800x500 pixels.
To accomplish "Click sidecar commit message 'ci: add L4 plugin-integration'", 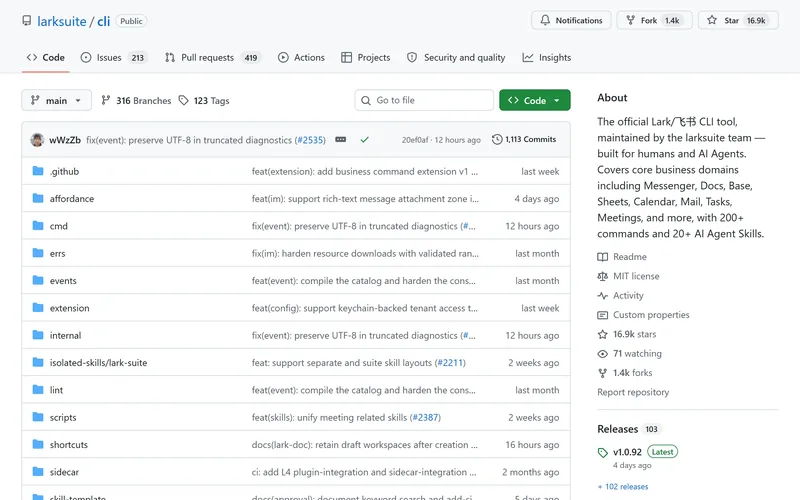I will pyautogui.click(x=364, y=472).
